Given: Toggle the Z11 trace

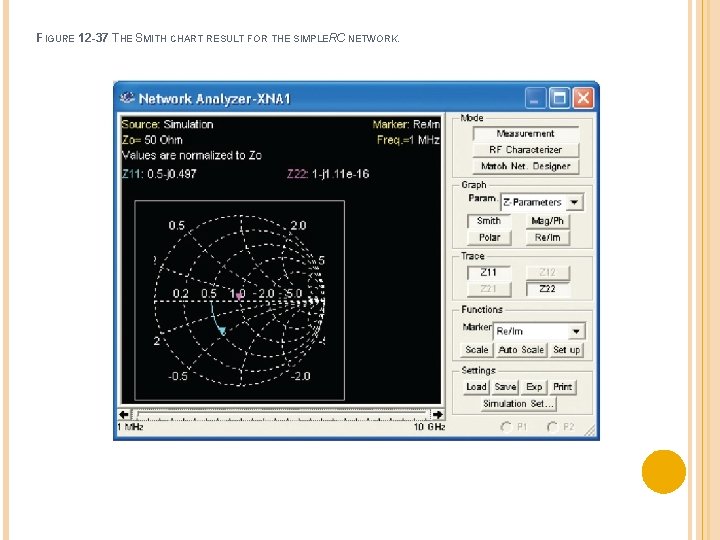Looking at the screenshot, I should [489, 273].
